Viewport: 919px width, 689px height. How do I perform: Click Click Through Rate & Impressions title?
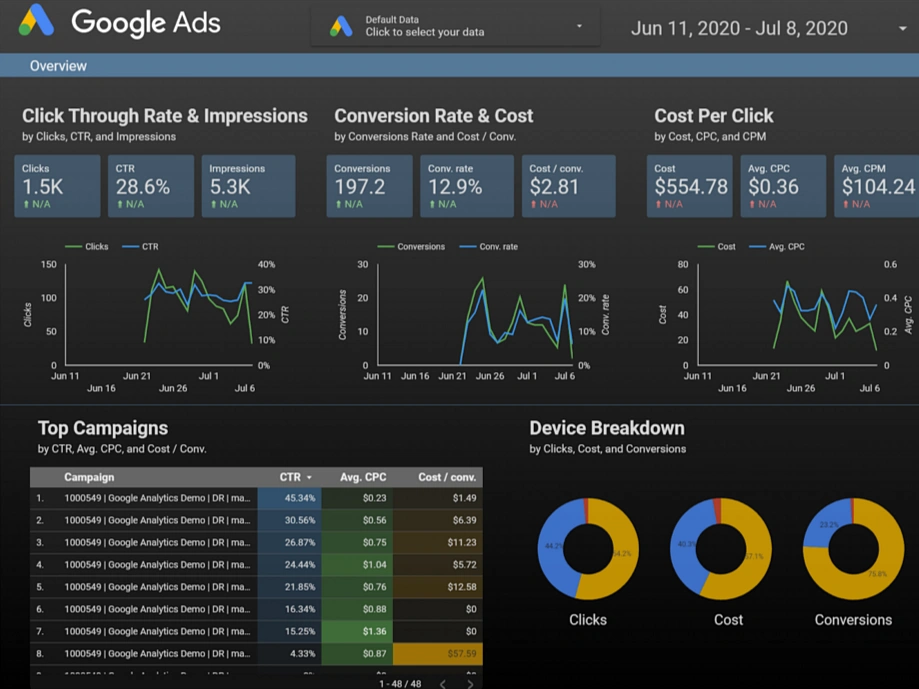pyautogui.click(x=165, y=116)
